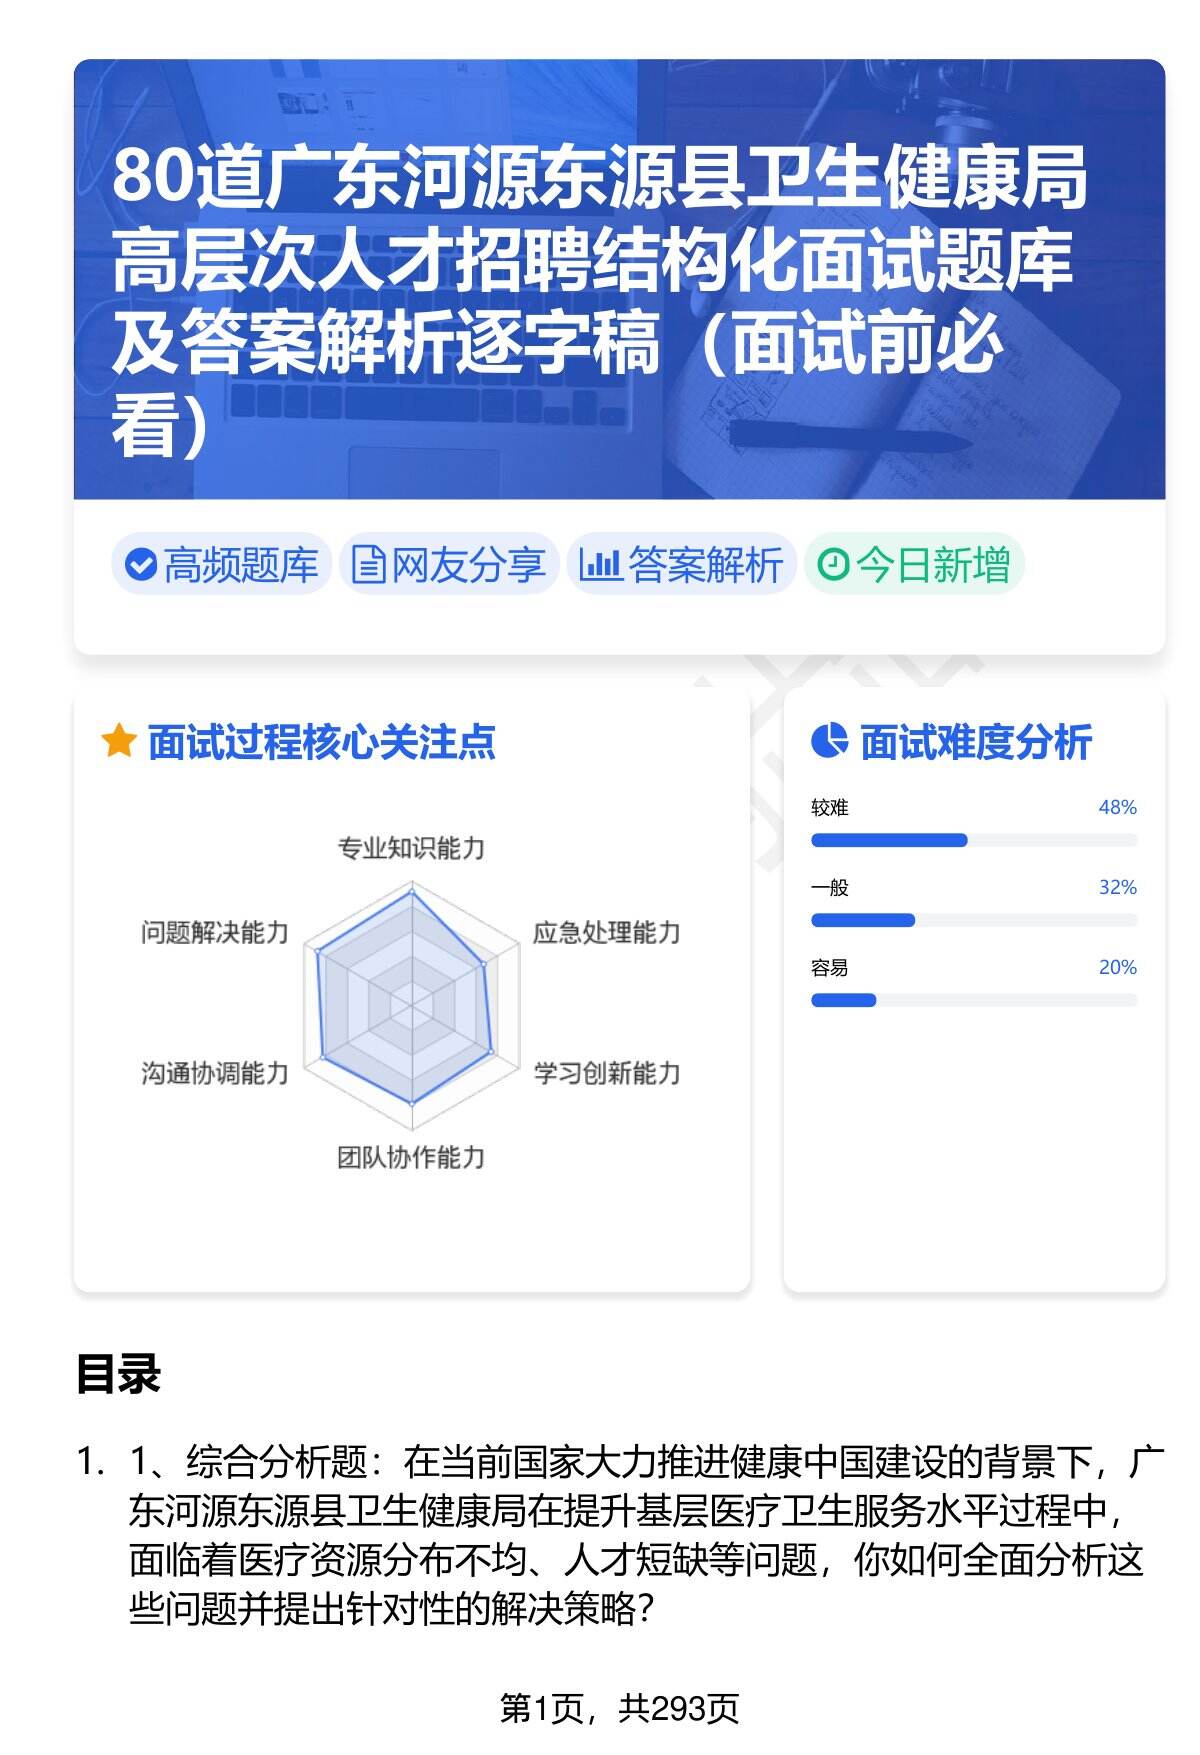Click the checkmark icon beside 高频题库
Screen dimensions: 1200x1755
[140, 565]
